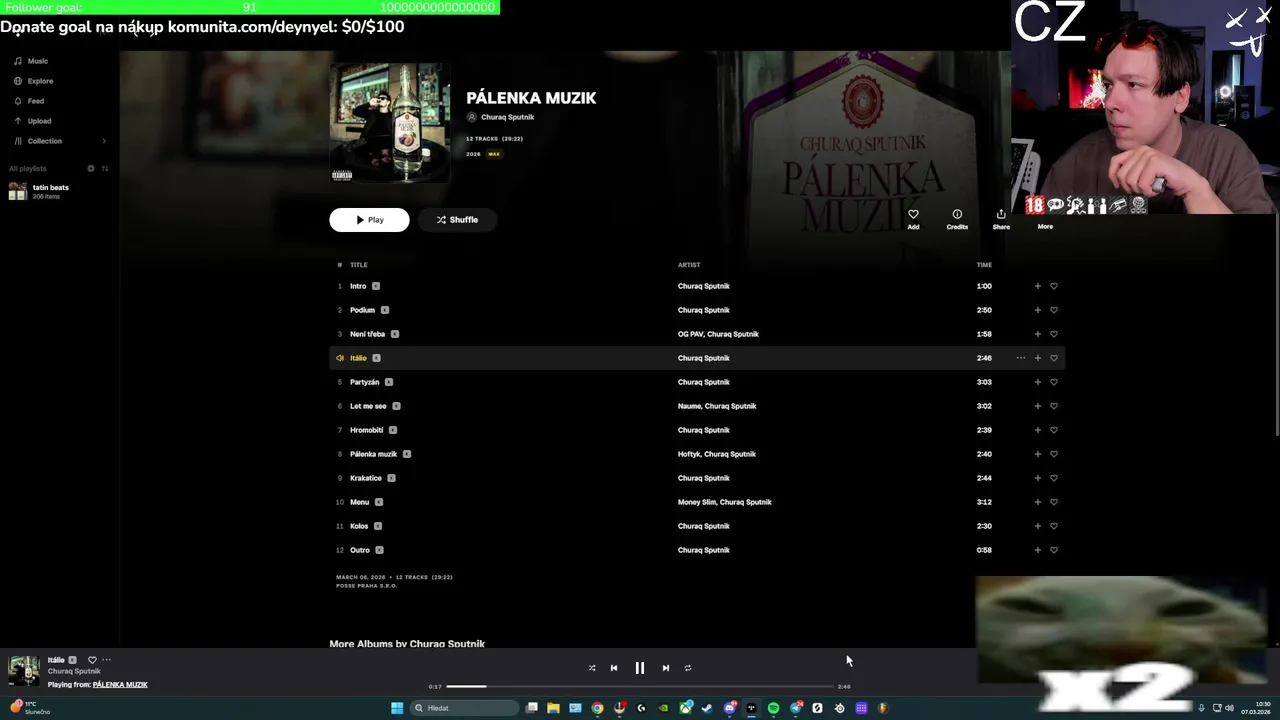
Task: Open Spotify from the taskbar
Action: (773, 708)
